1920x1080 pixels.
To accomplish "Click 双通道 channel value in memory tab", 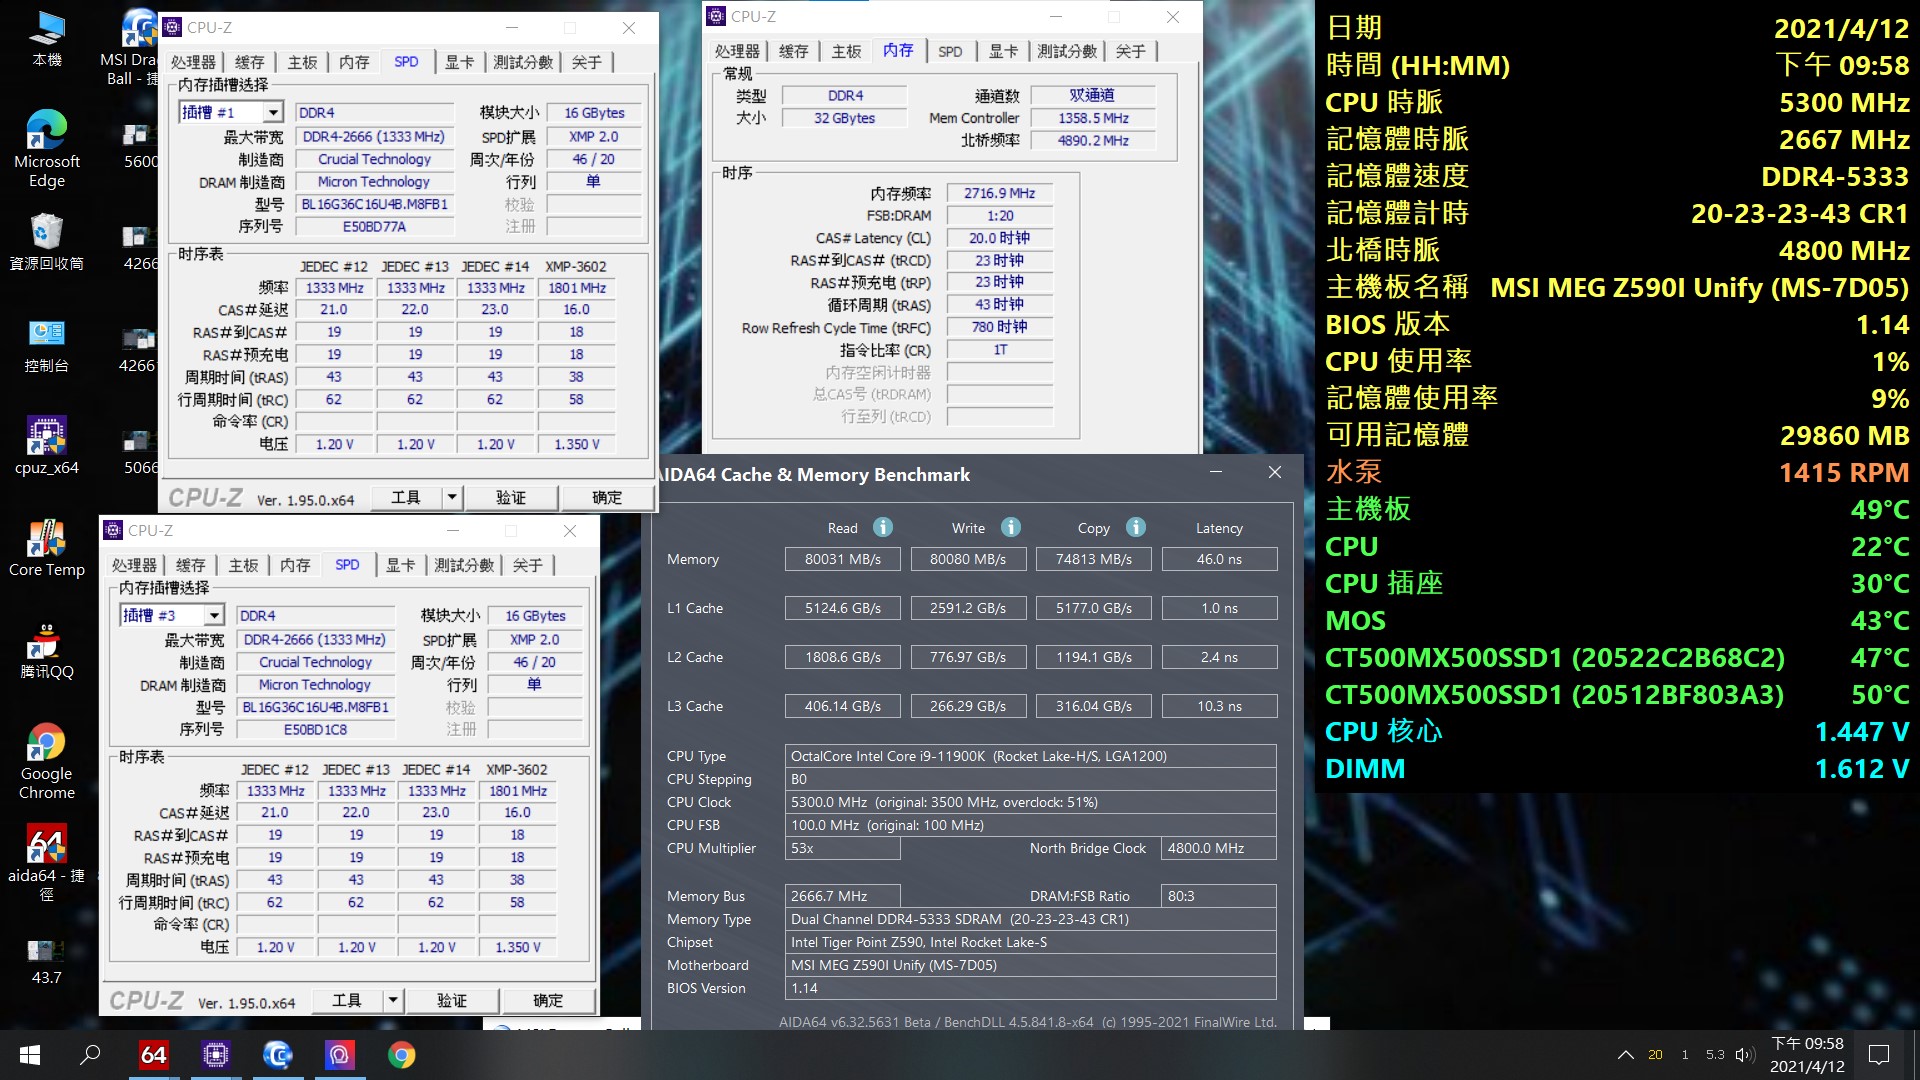I will click(x=1093, y=95).
